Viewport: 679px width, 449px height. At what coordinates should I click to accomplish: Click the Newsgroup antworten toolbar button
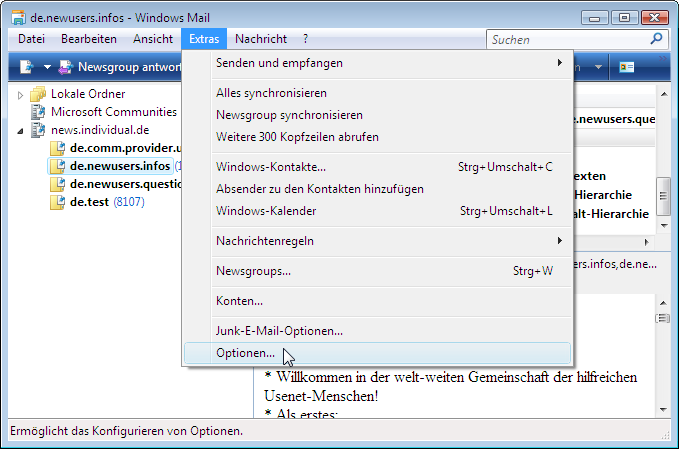[x=120, y=67]
